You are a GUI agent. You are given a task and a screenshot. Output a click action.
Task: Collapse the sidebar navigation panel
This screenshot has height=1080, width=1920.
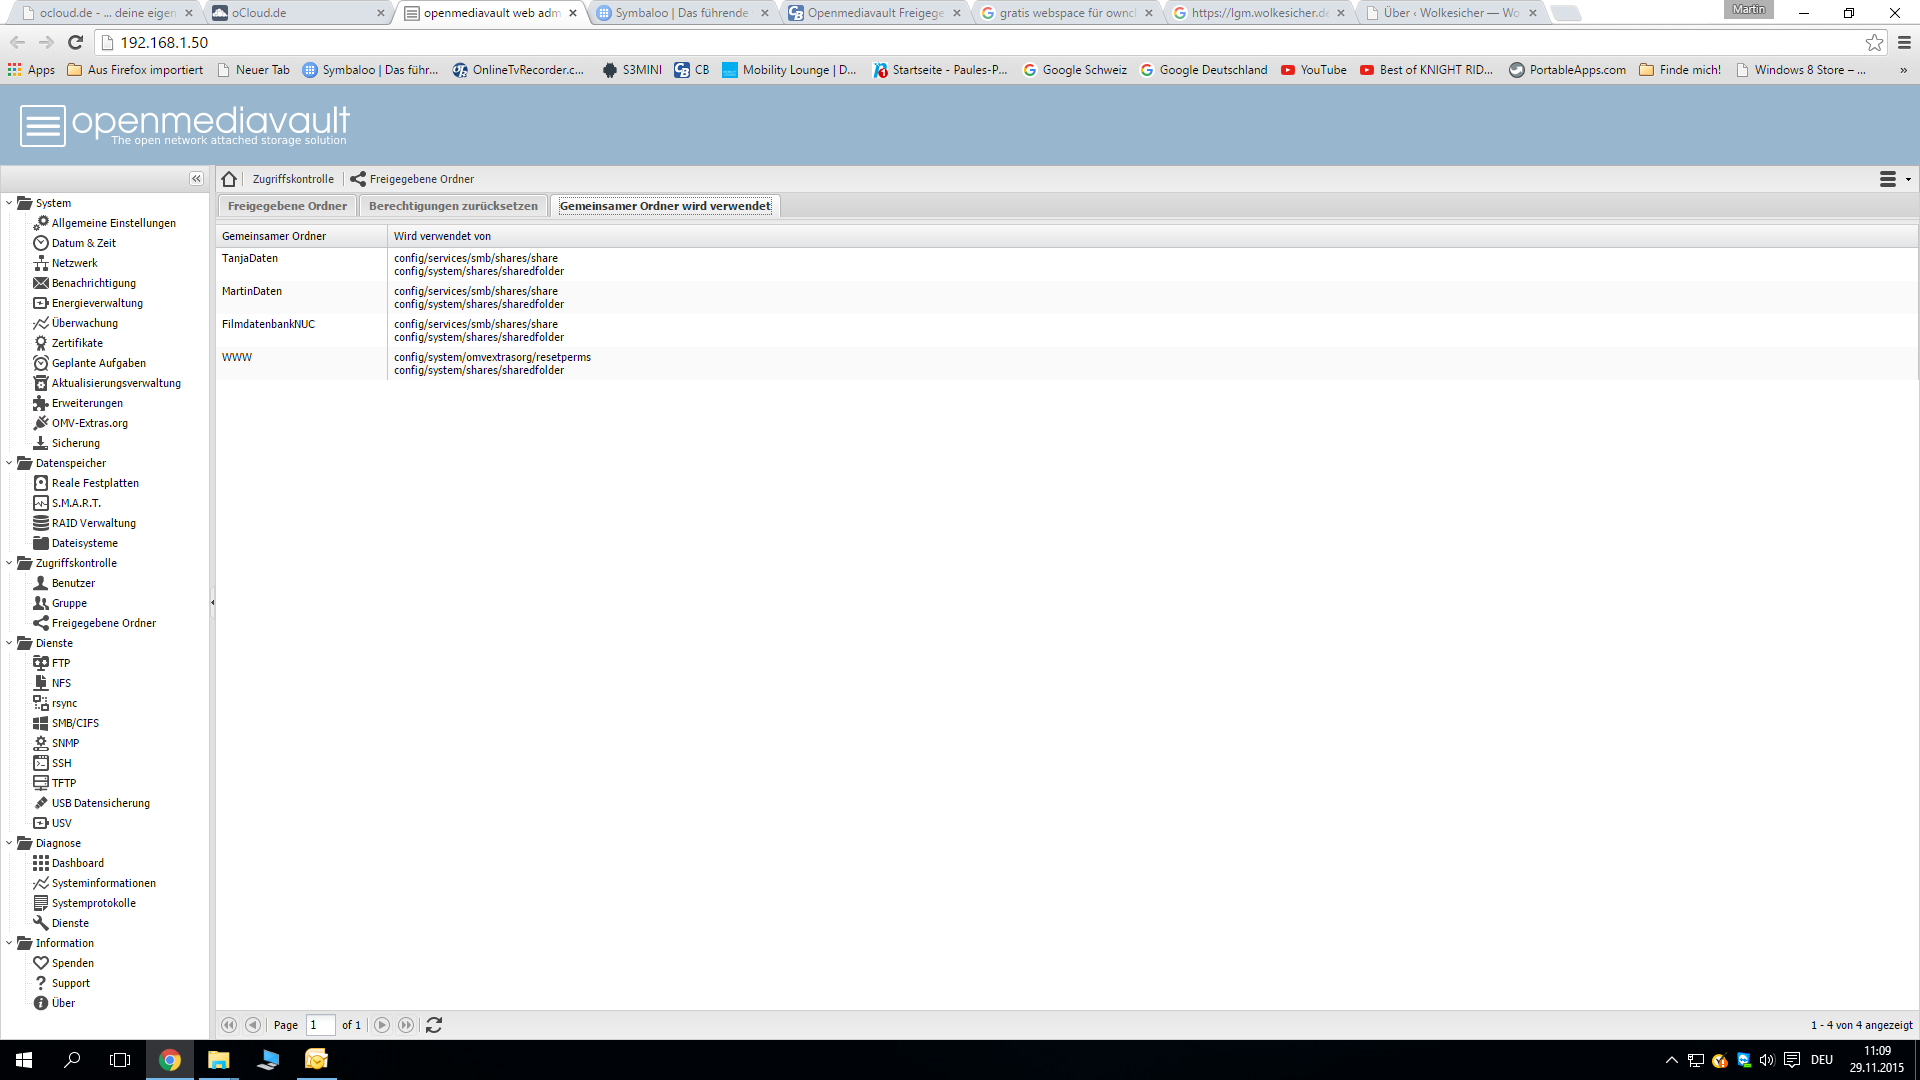196,178
